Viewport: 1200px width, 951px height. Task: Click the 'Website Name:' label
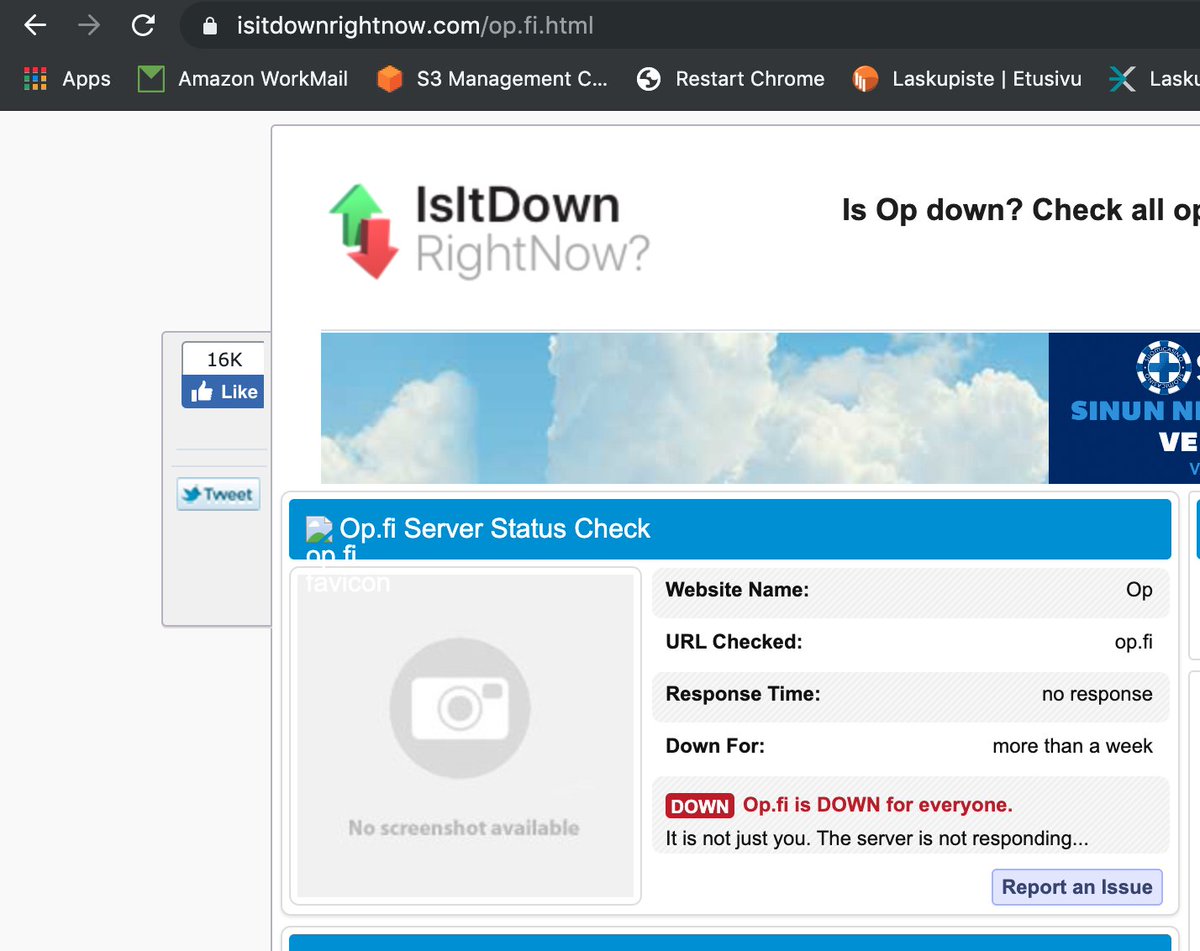tap(737, 590)
